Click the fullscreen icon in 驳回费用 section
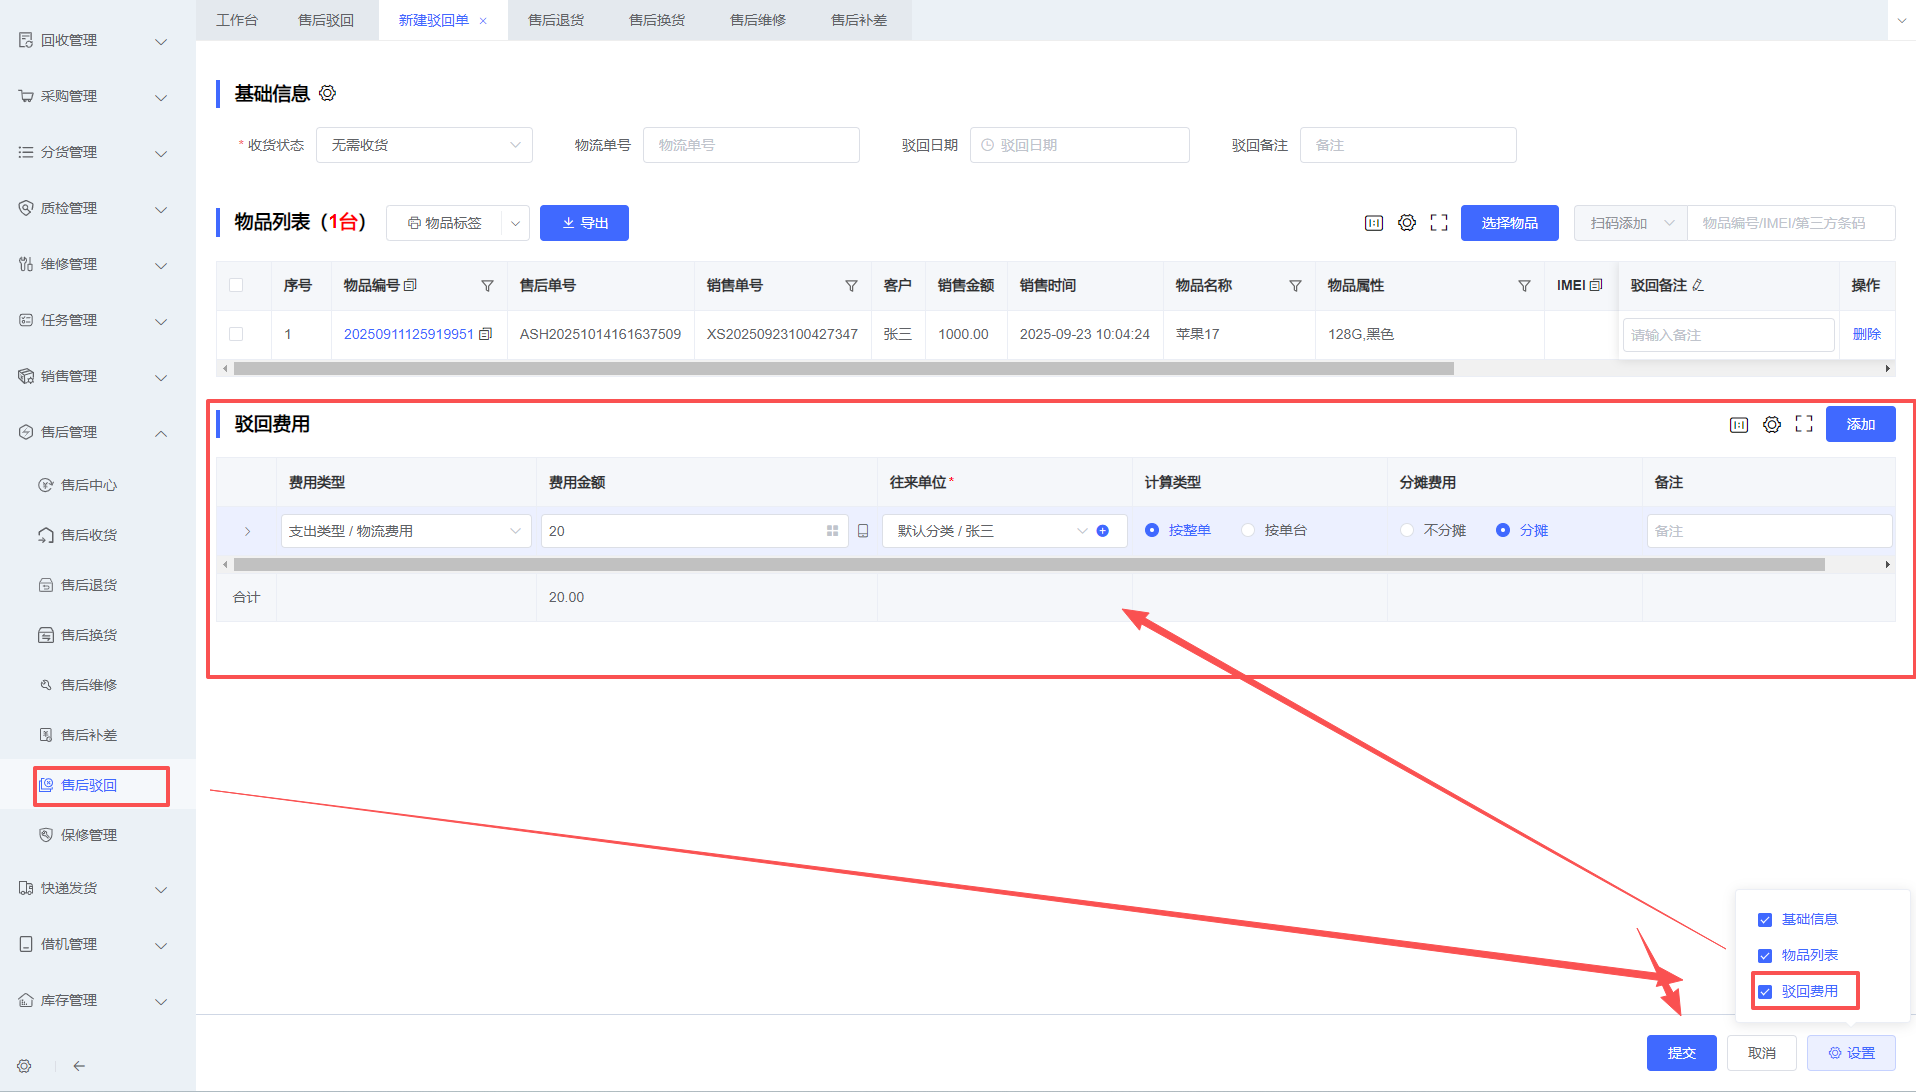Screen dimensions: 1916x1092 coord(1804,424)
